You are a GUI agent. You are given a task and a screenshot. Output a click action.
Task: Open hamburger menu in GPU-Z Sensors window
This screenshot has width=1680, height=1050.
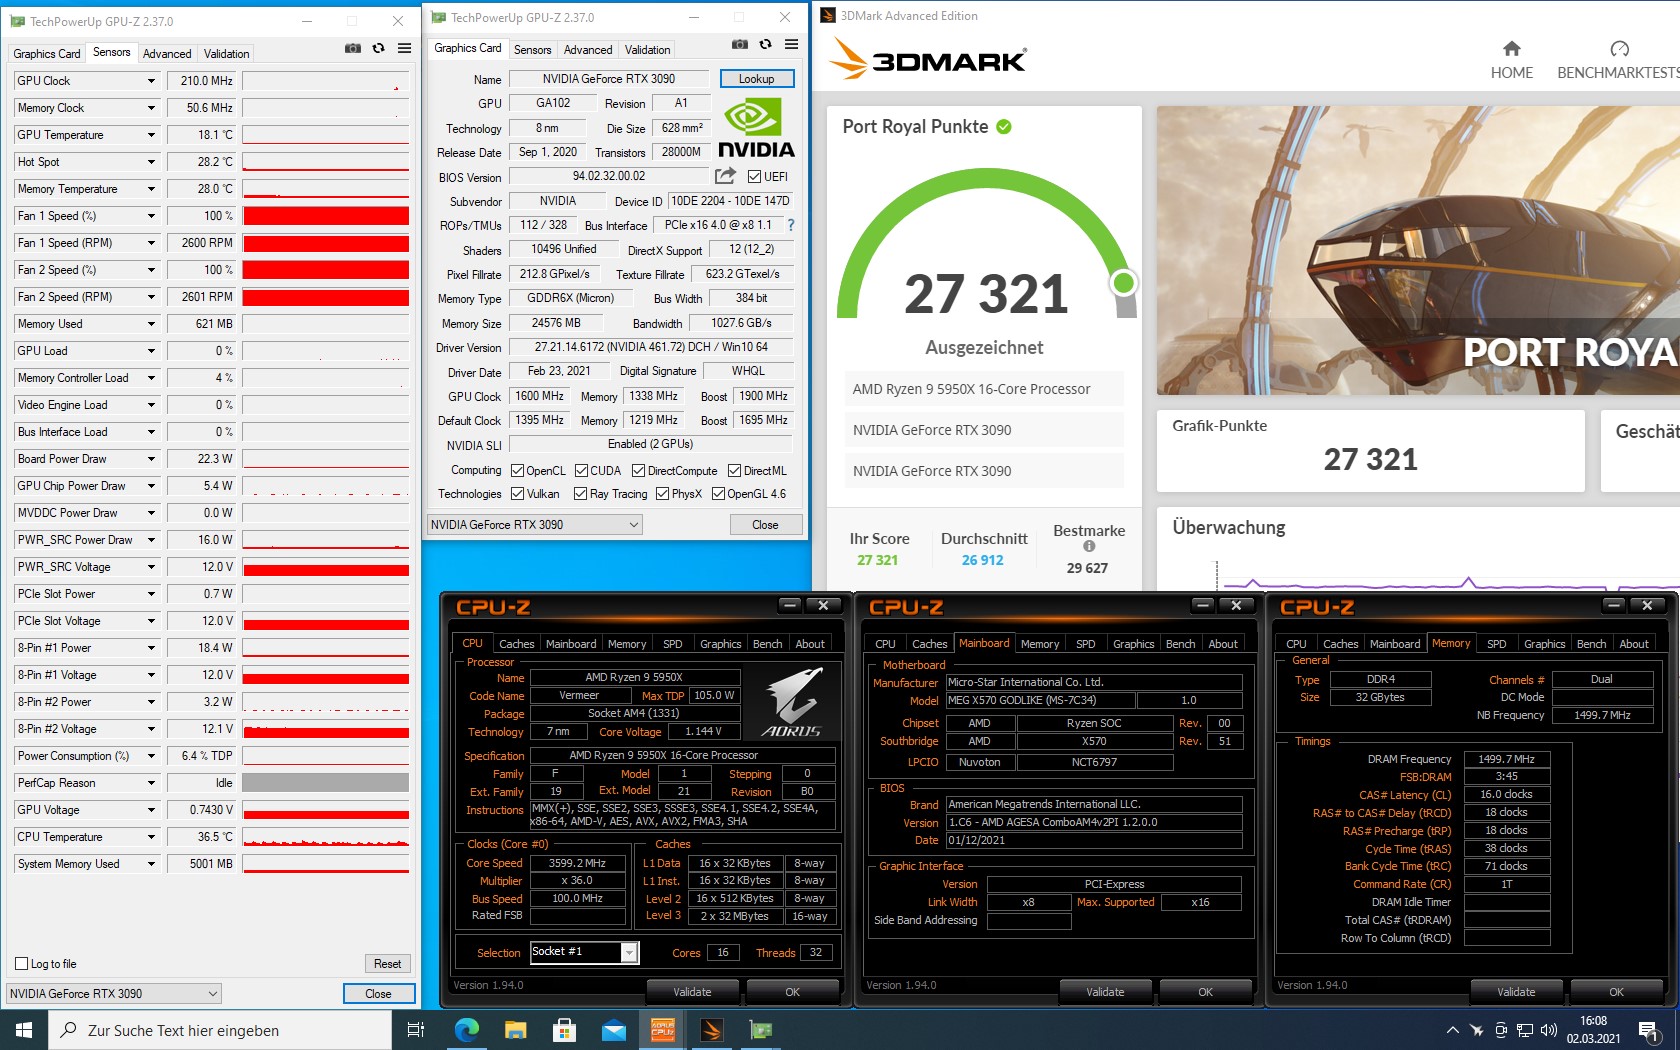point(404,48)
